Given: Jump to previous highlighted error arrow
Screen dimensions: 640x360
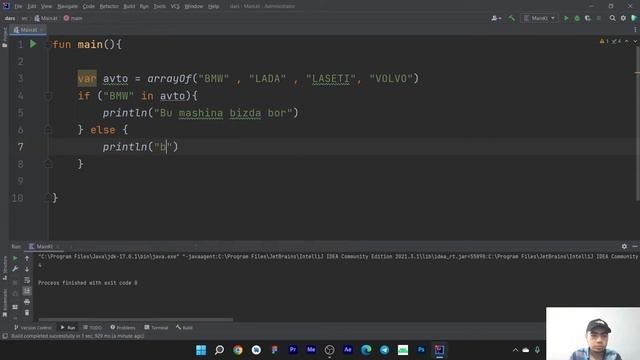Looking at the screenshot, I should 627,41.
